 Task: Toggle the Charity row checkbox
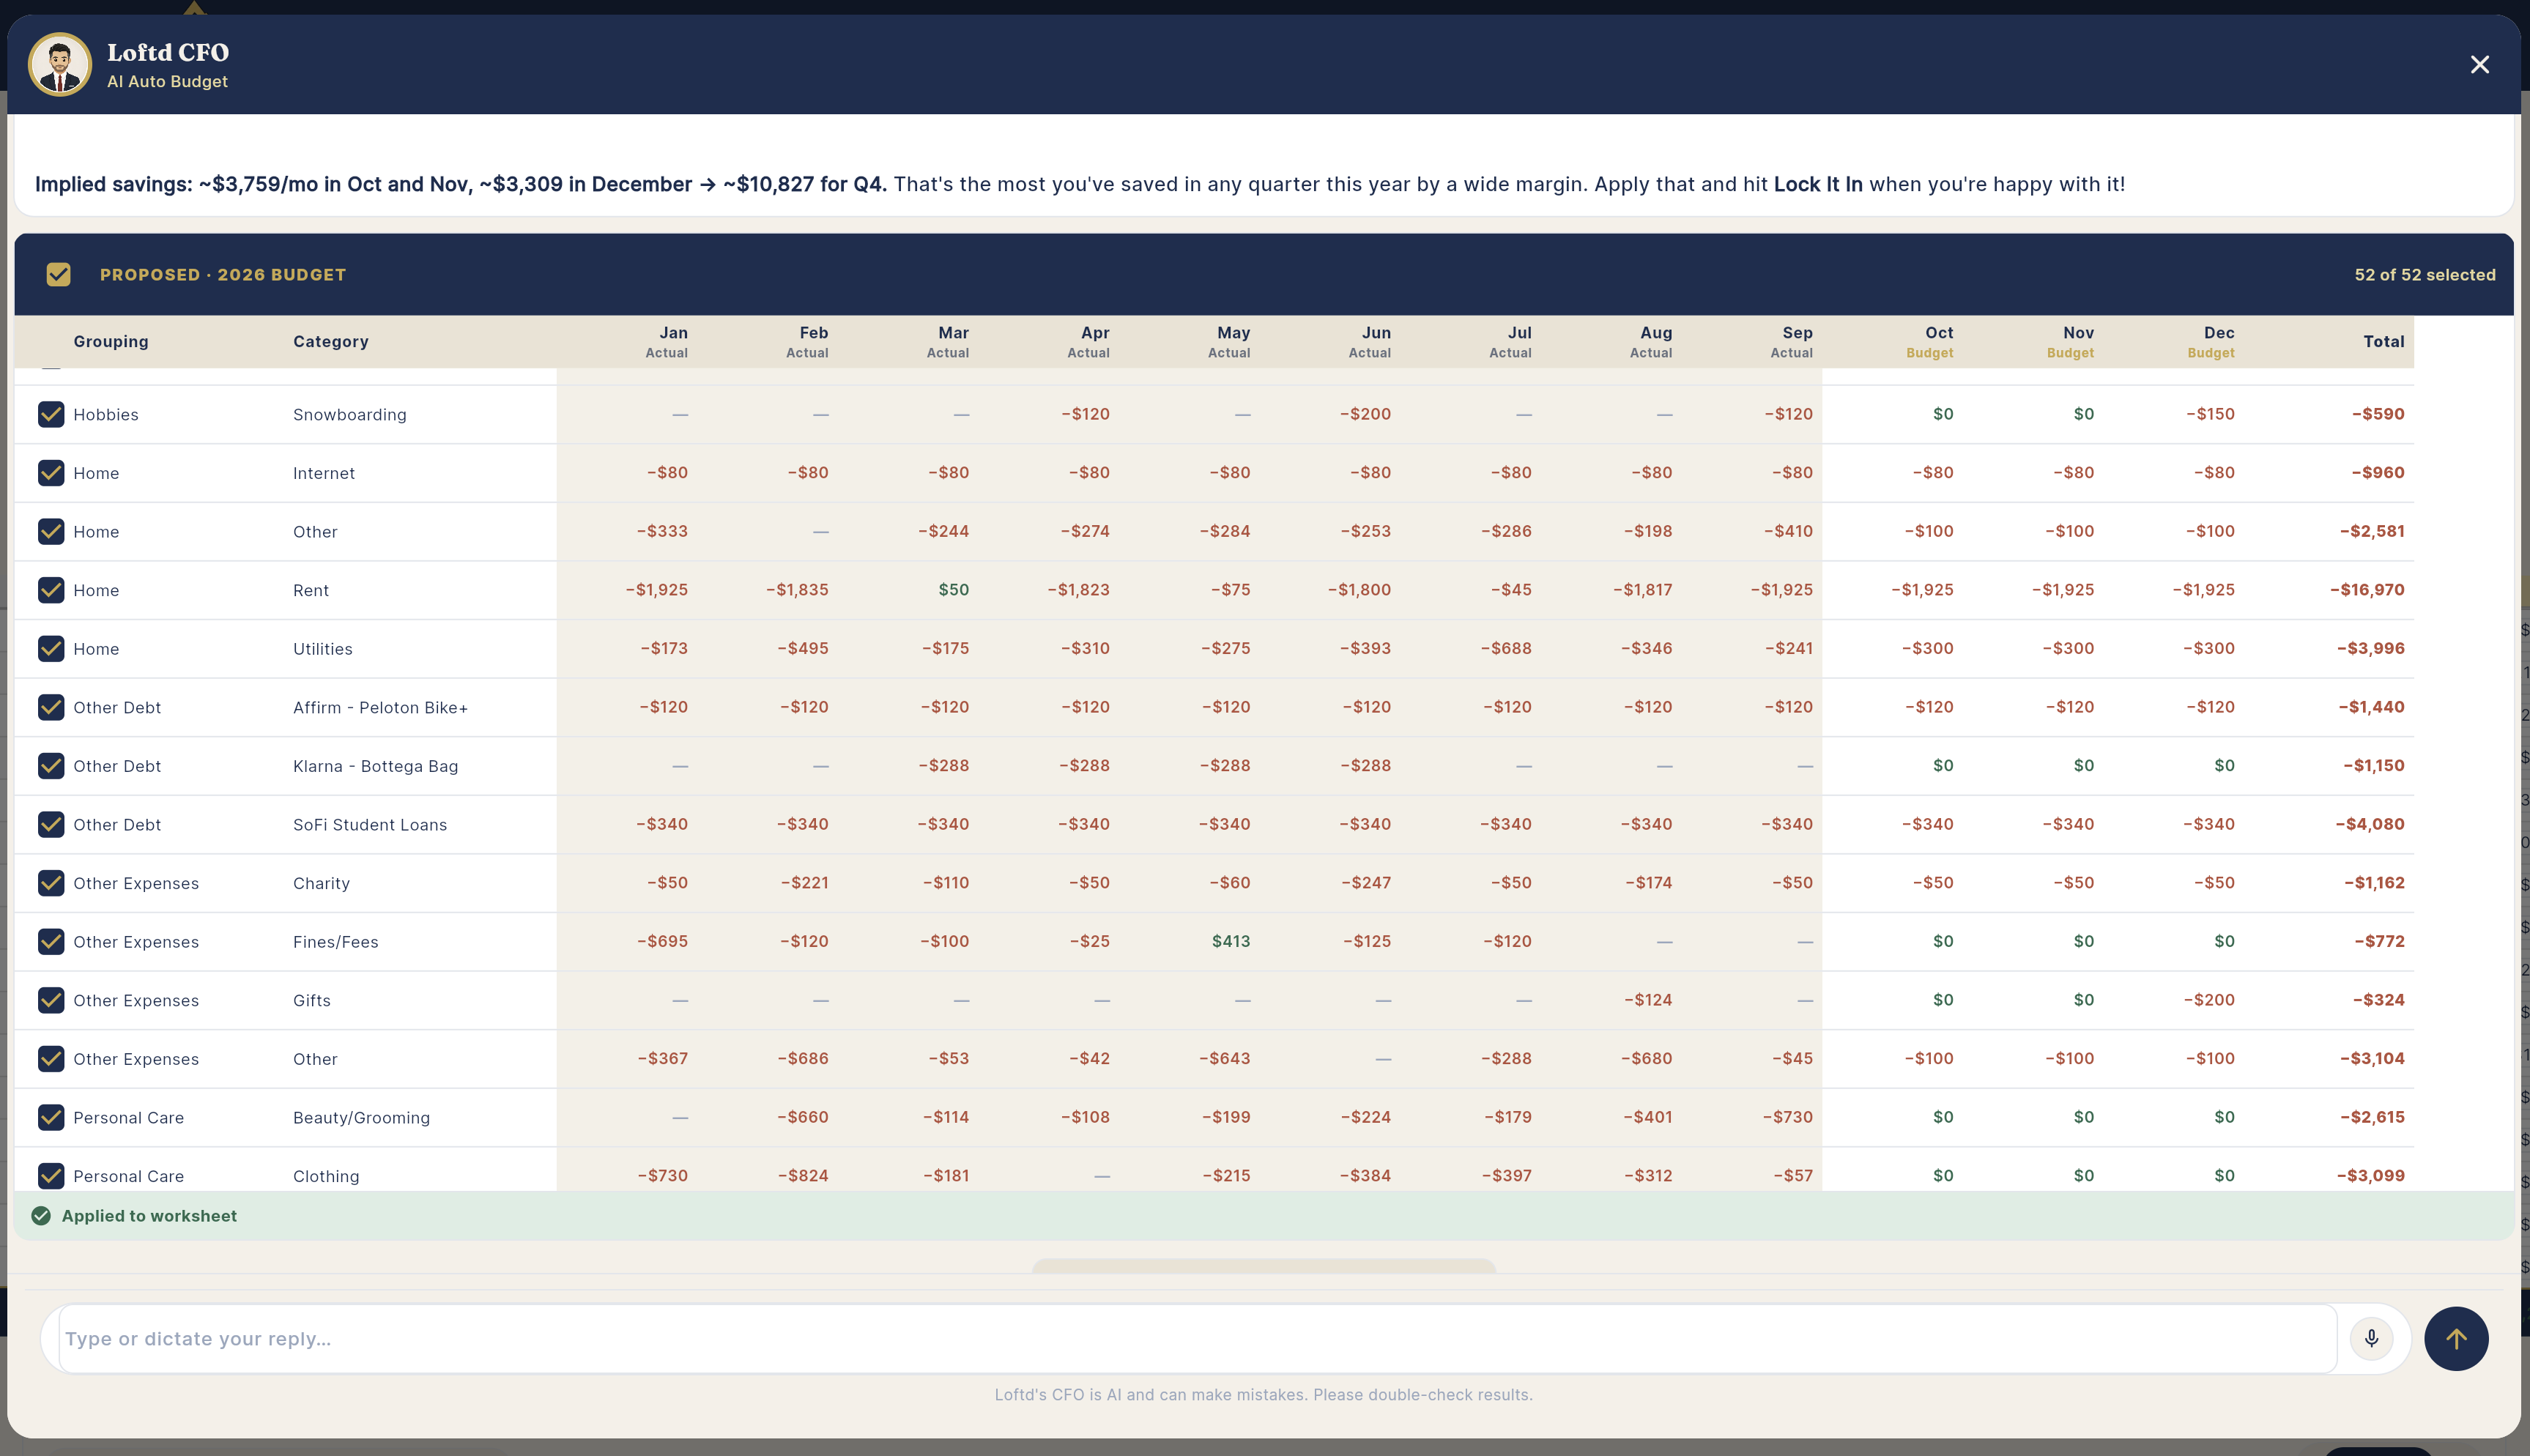point(51,883)
